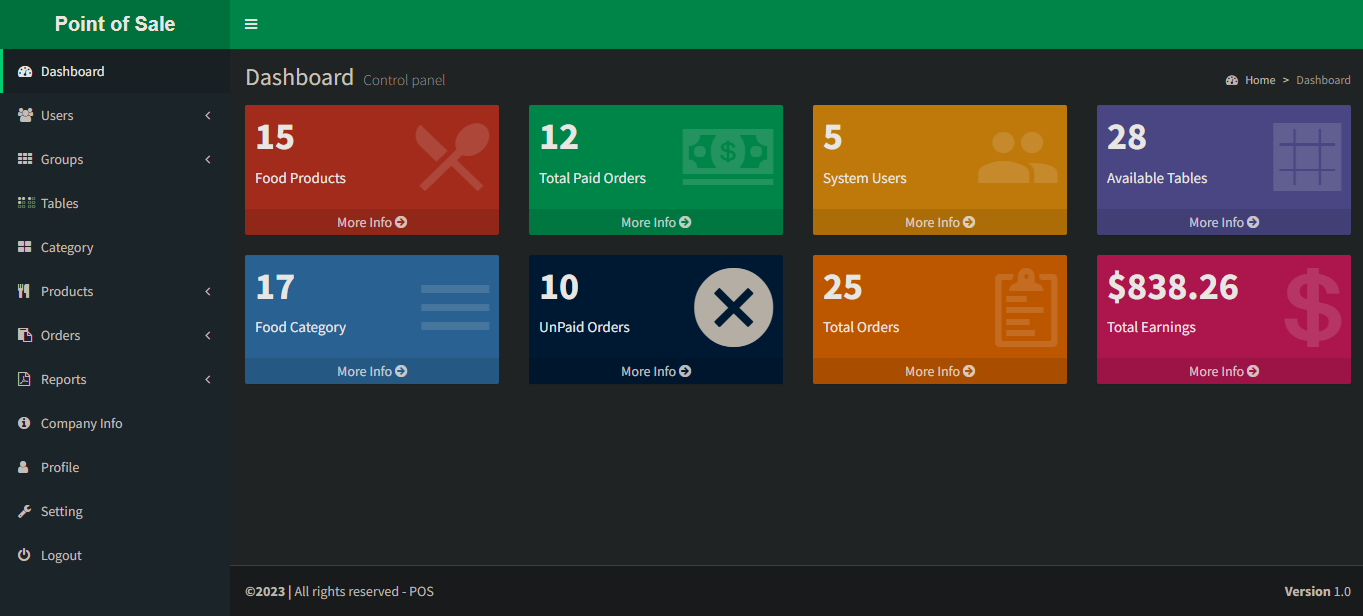The image size is (1363, 616).
Task: Open More Info on UnPaid Orders card
Action: coord(655,370)
